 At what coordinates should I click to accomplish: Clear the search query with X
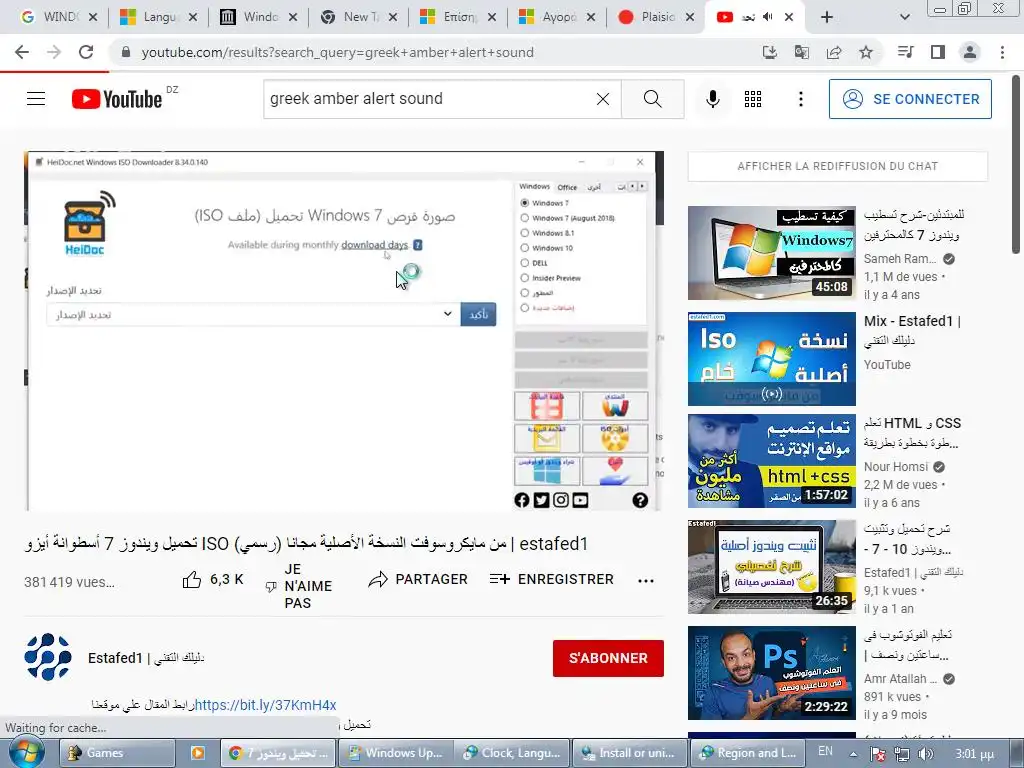(x=603, y=99)
